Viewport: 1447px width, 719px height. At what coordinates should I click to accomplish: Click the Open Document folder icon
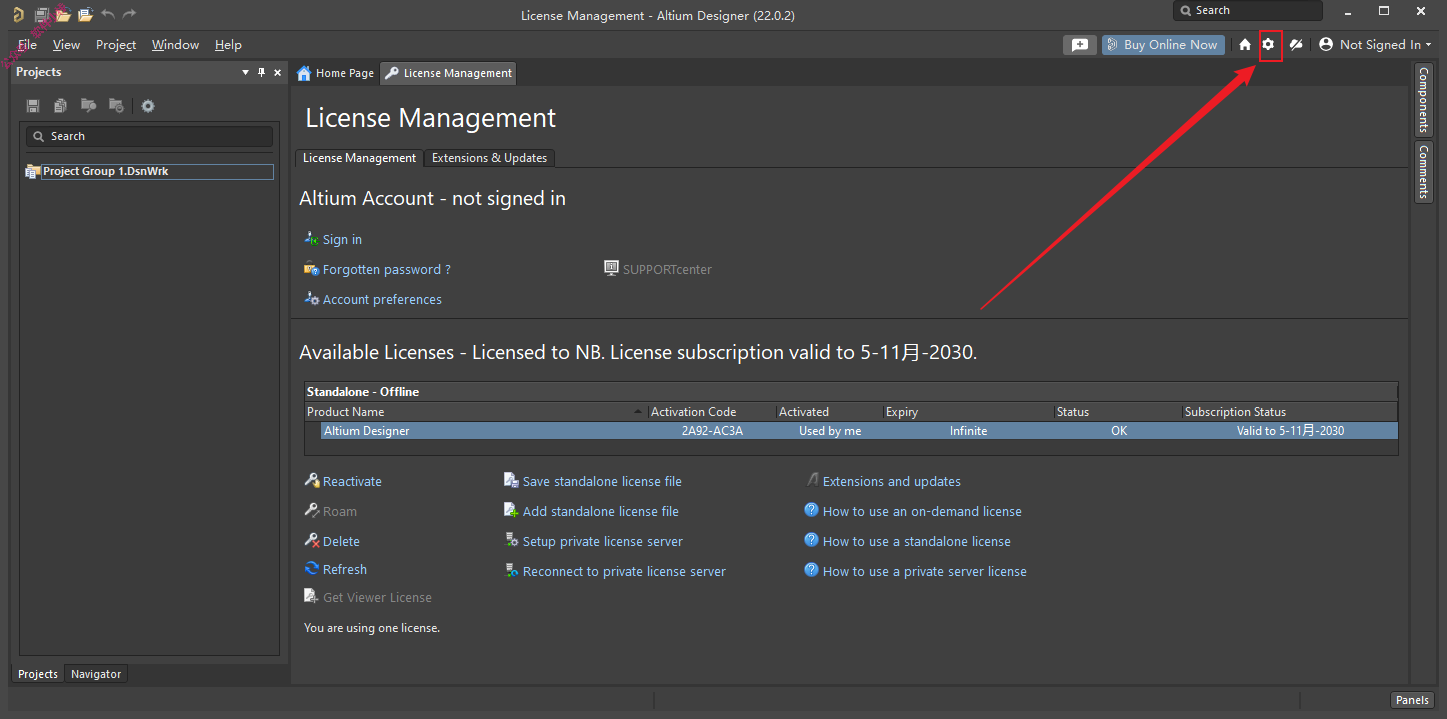coord(63,15)
